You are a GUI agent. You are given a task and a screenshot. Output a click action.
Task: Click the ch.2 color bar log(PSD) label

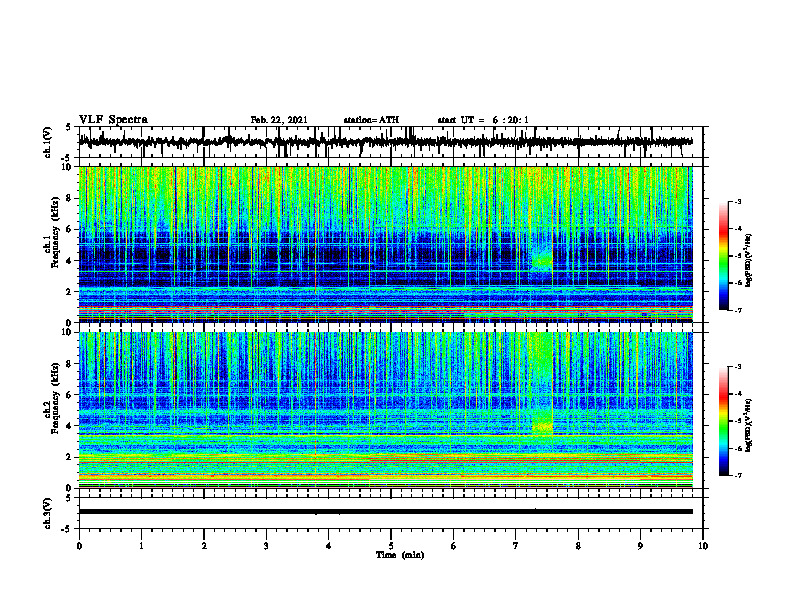[748, 424]
